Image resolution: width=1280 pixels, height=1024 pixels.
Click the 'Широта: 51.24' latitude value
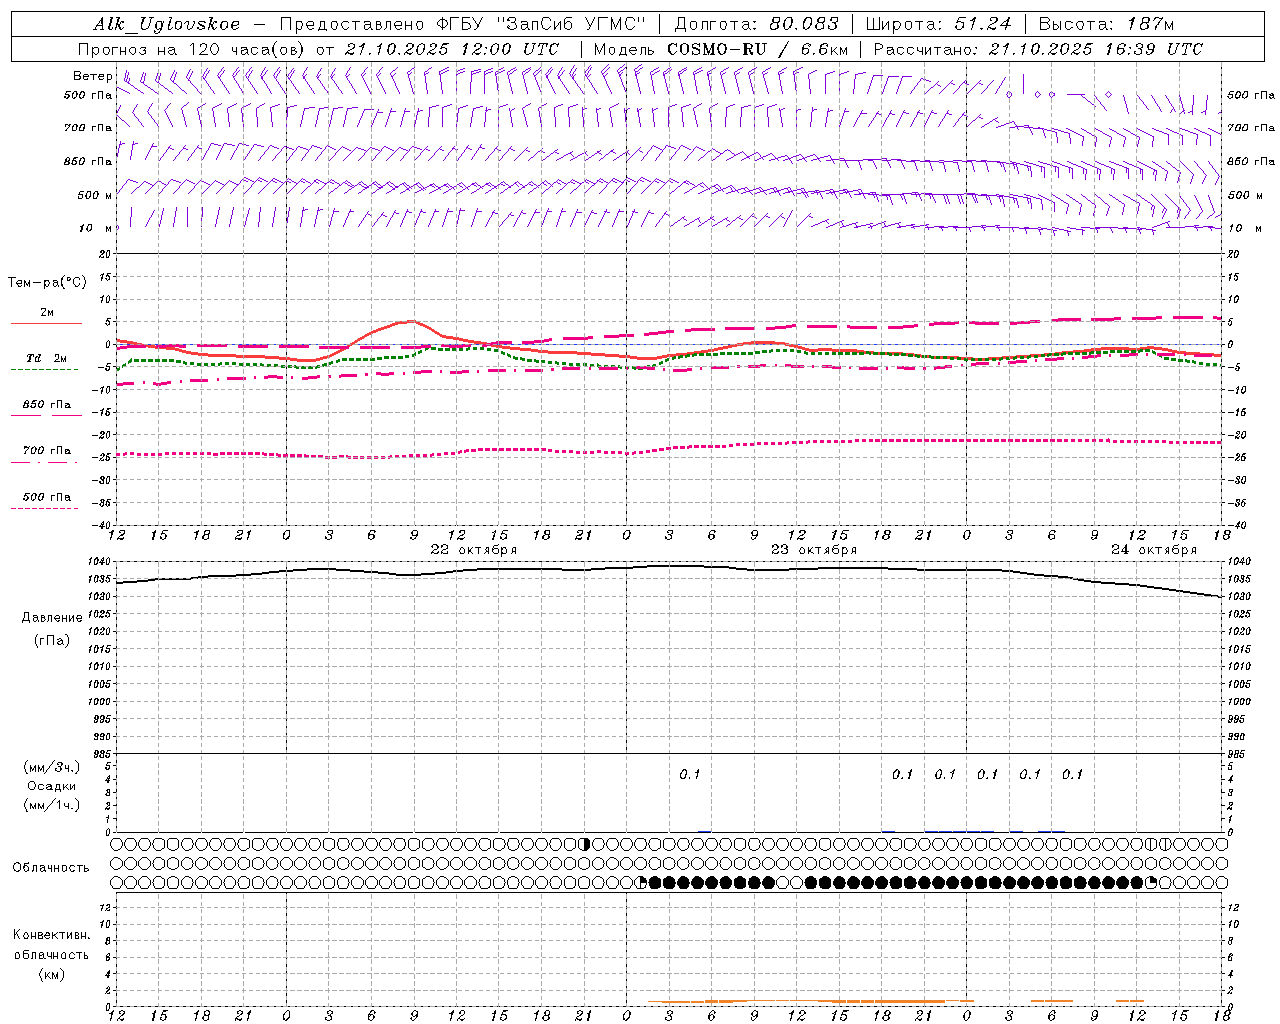click(x=938, y=24)
